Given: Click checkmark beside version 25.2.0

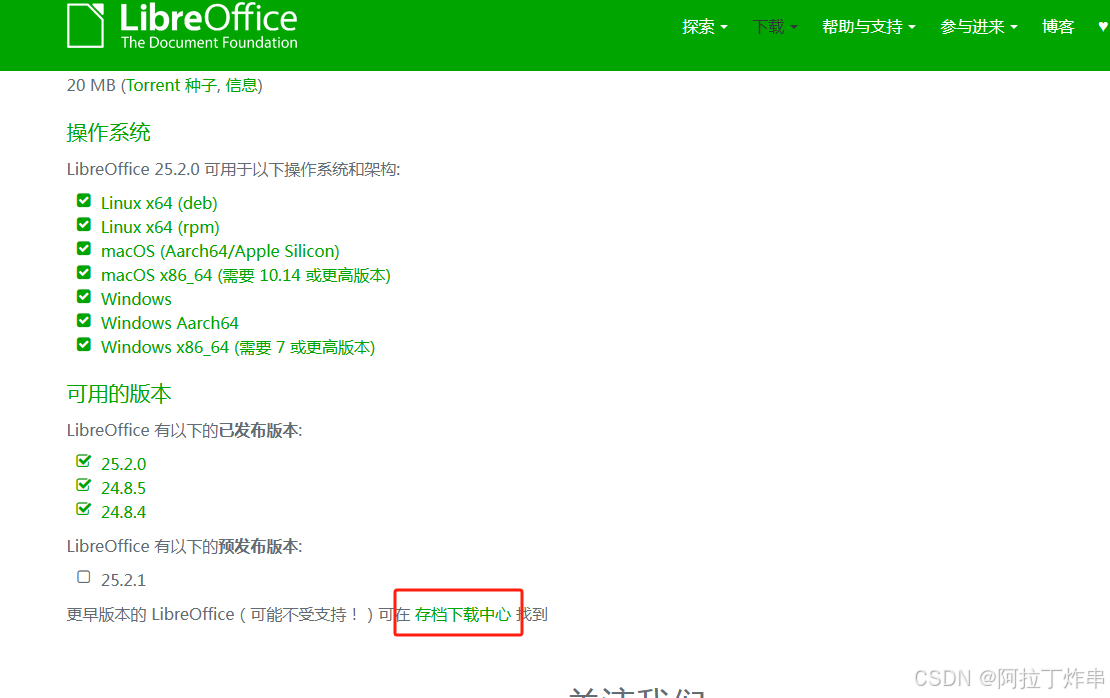Looking at the screenshot, I should pos(84,462).
